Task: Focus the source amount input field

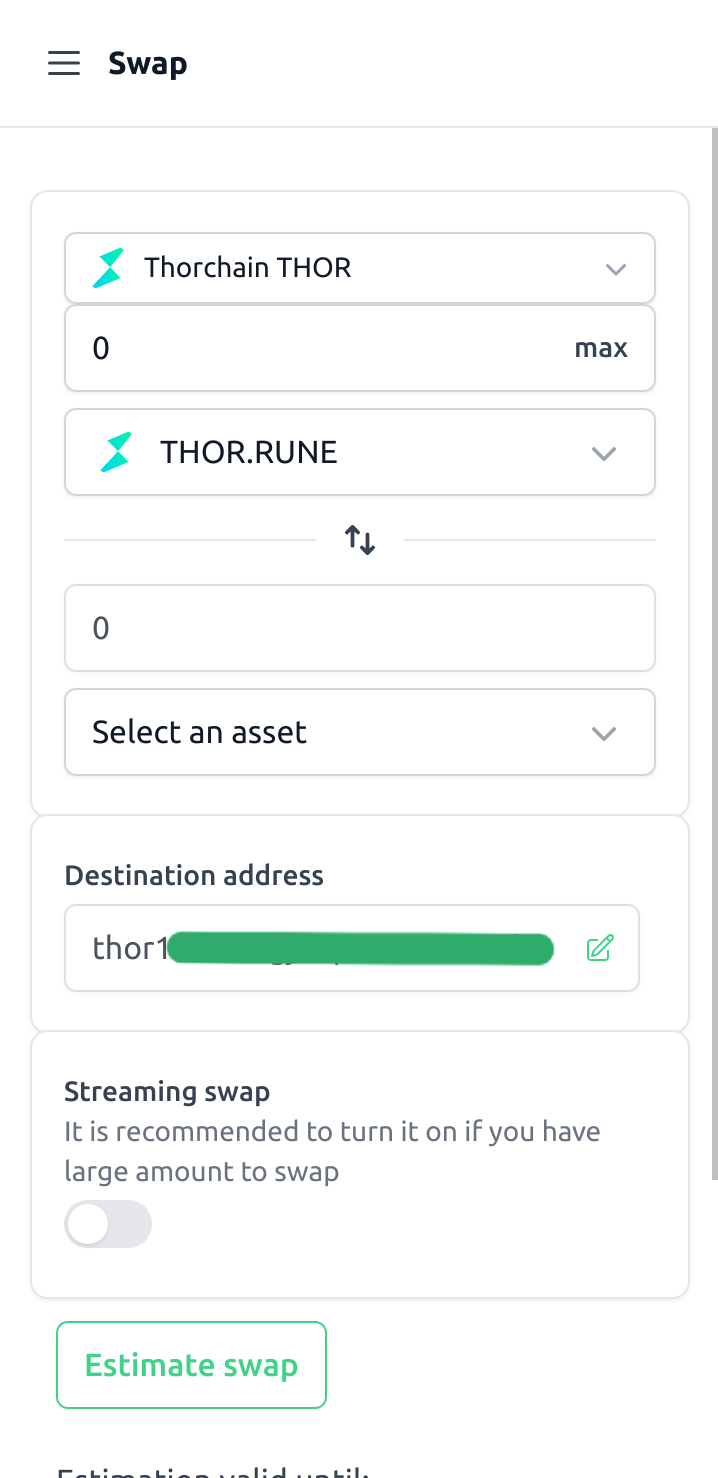Action: coord(320,348)
